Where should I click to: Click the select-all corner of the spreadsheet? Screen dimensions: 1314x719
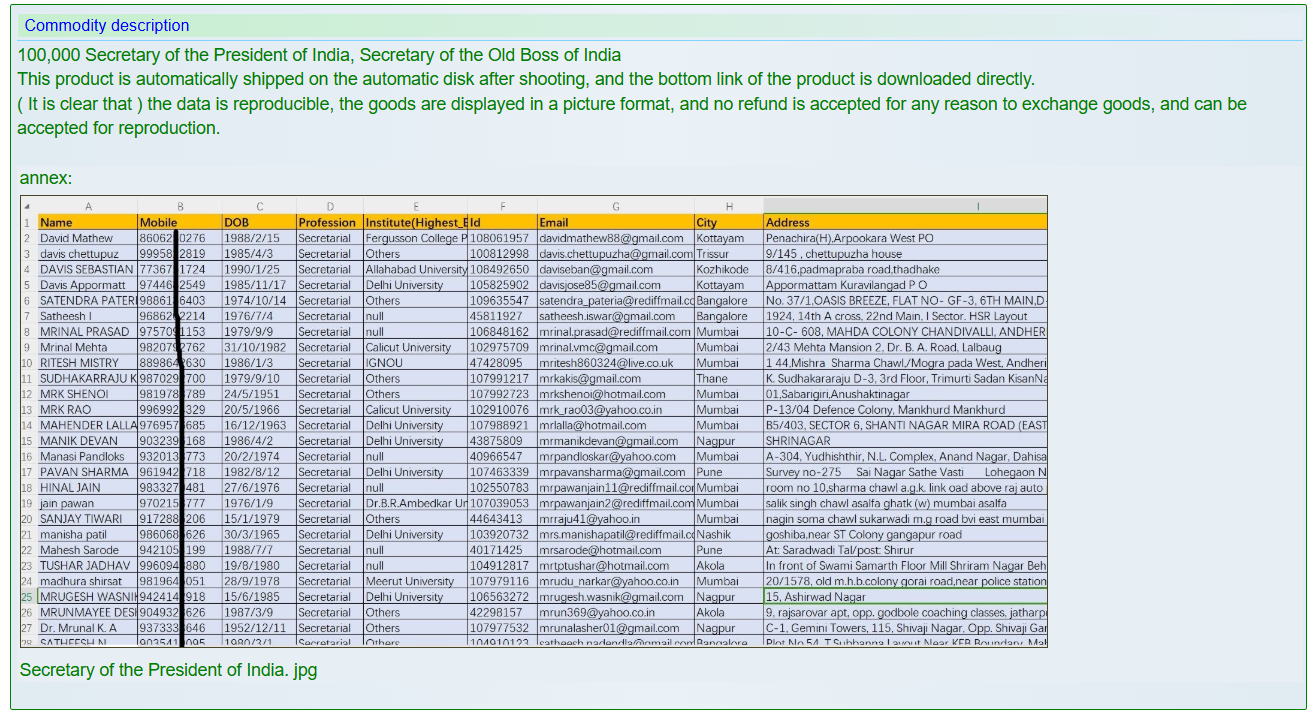pos(27,207)
